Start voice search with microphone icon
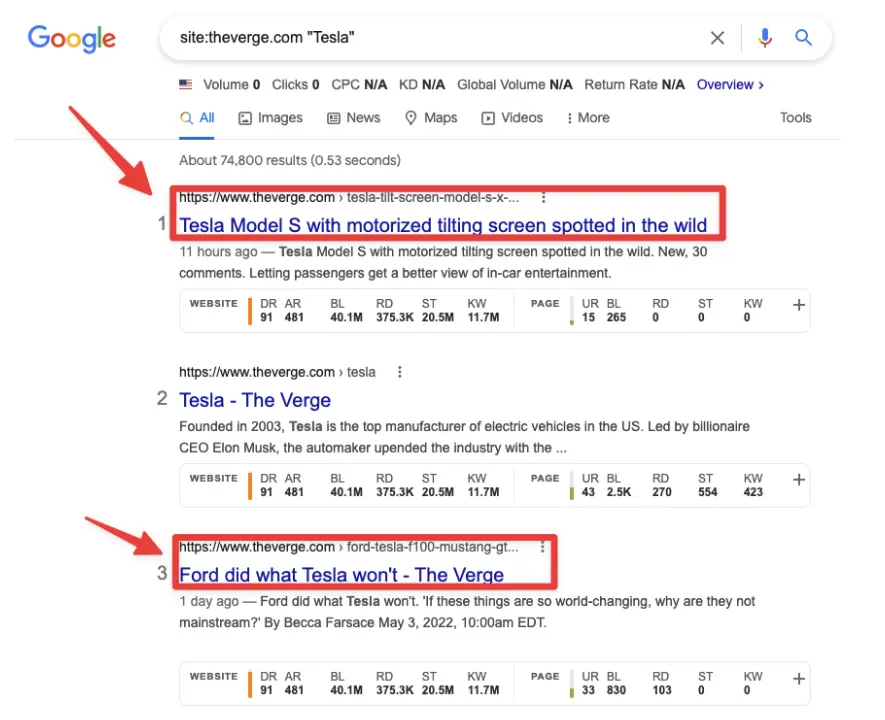This screenshot has width=885, height=720. pyautogui.click(x=765, y=38)
